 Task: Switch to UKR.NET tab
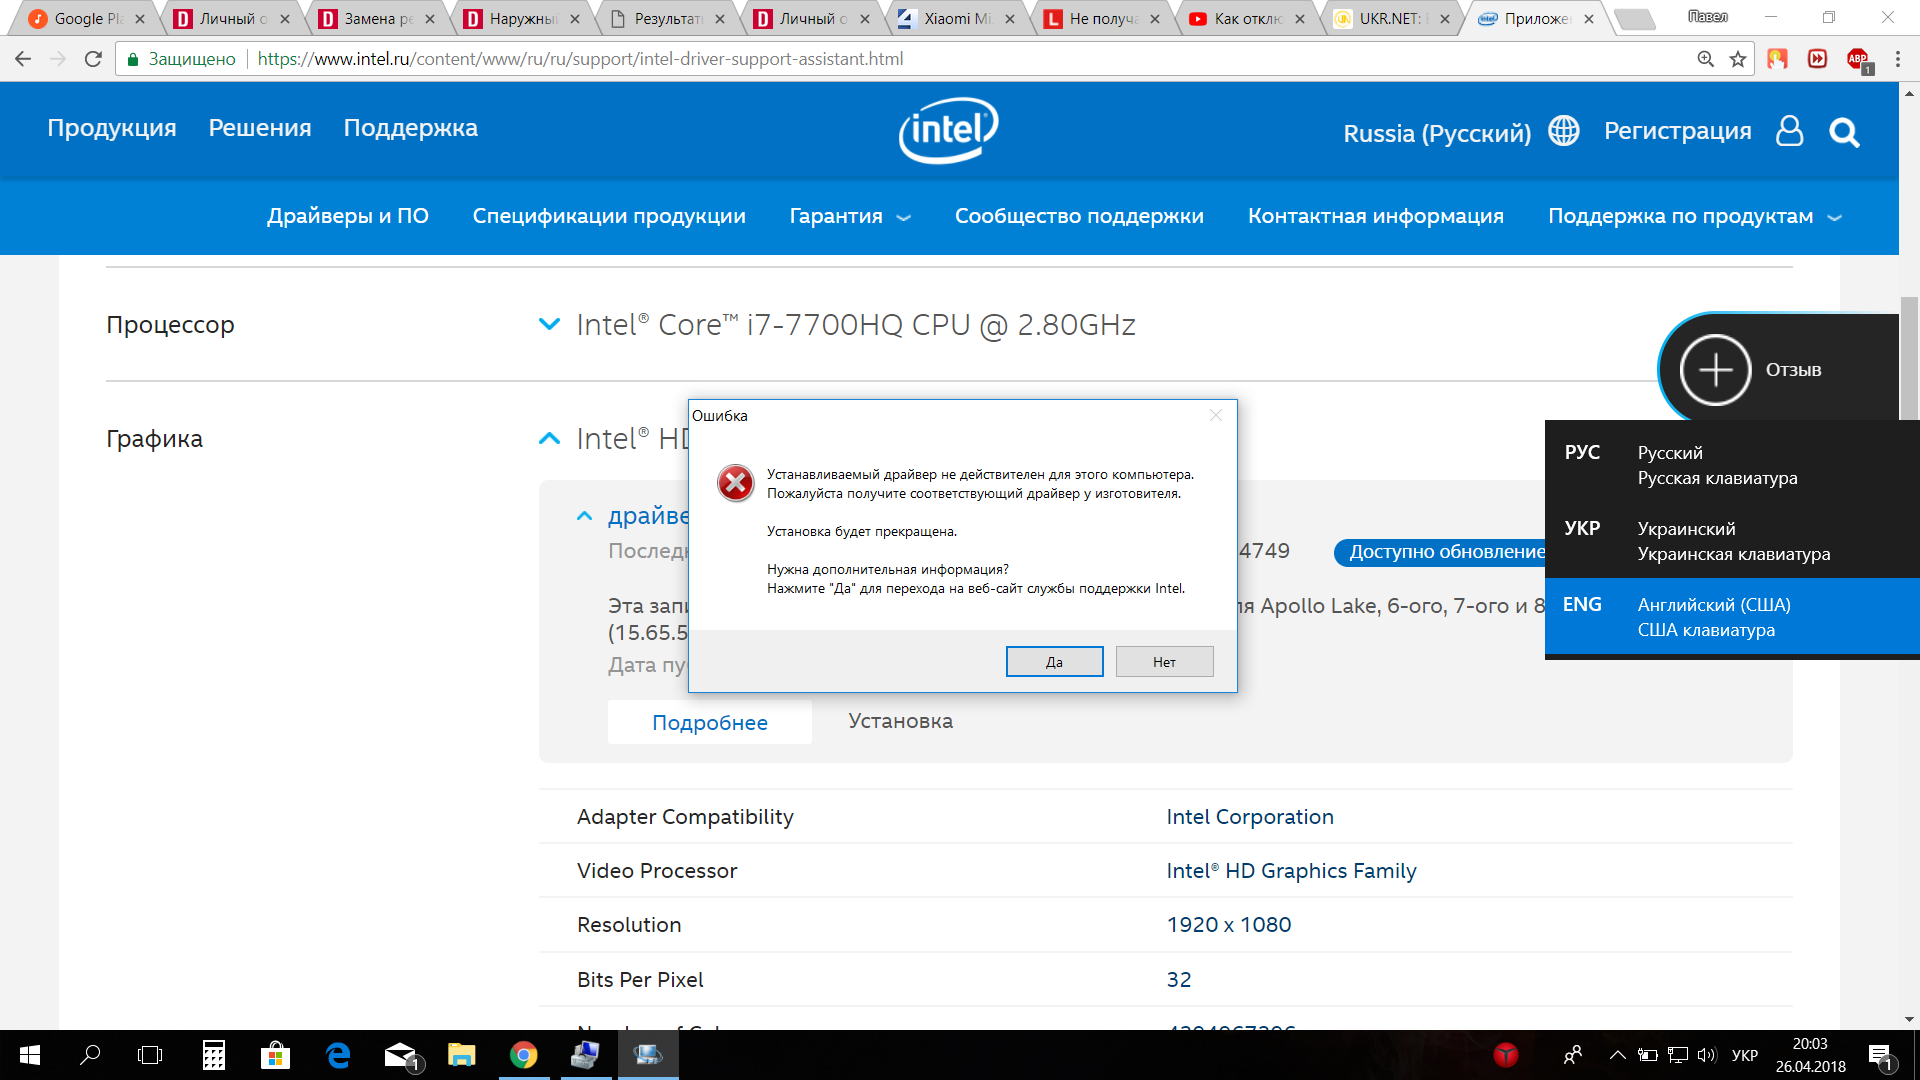[x=1393, y=18]
